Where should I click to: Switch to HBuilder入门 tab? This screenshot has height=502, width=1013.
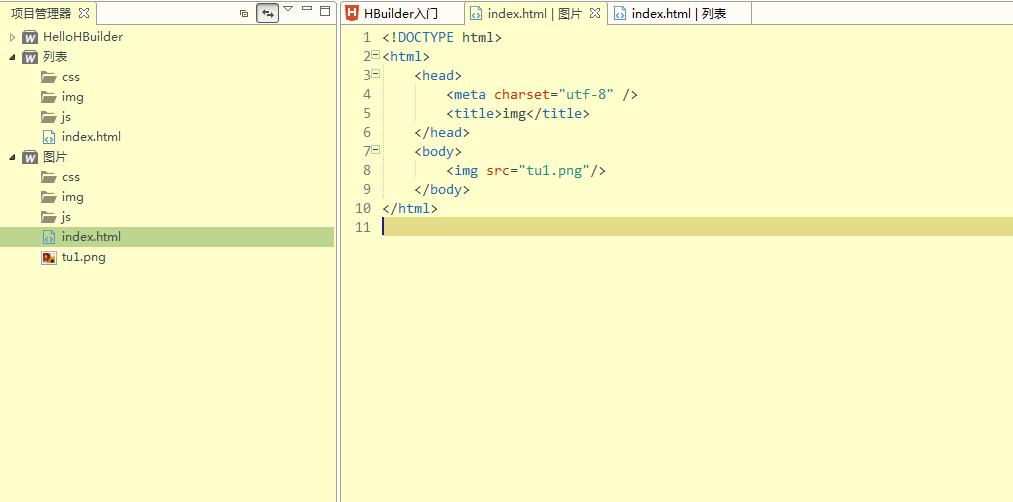tap(401, 14)
